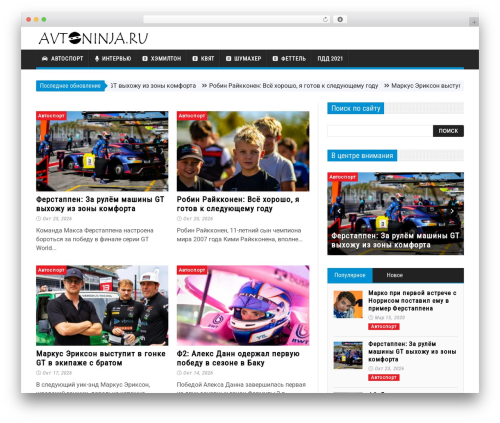Viewport: 500px width, 423px height.
Task: Open the Интервью menu item
Action: click(113, 59)
